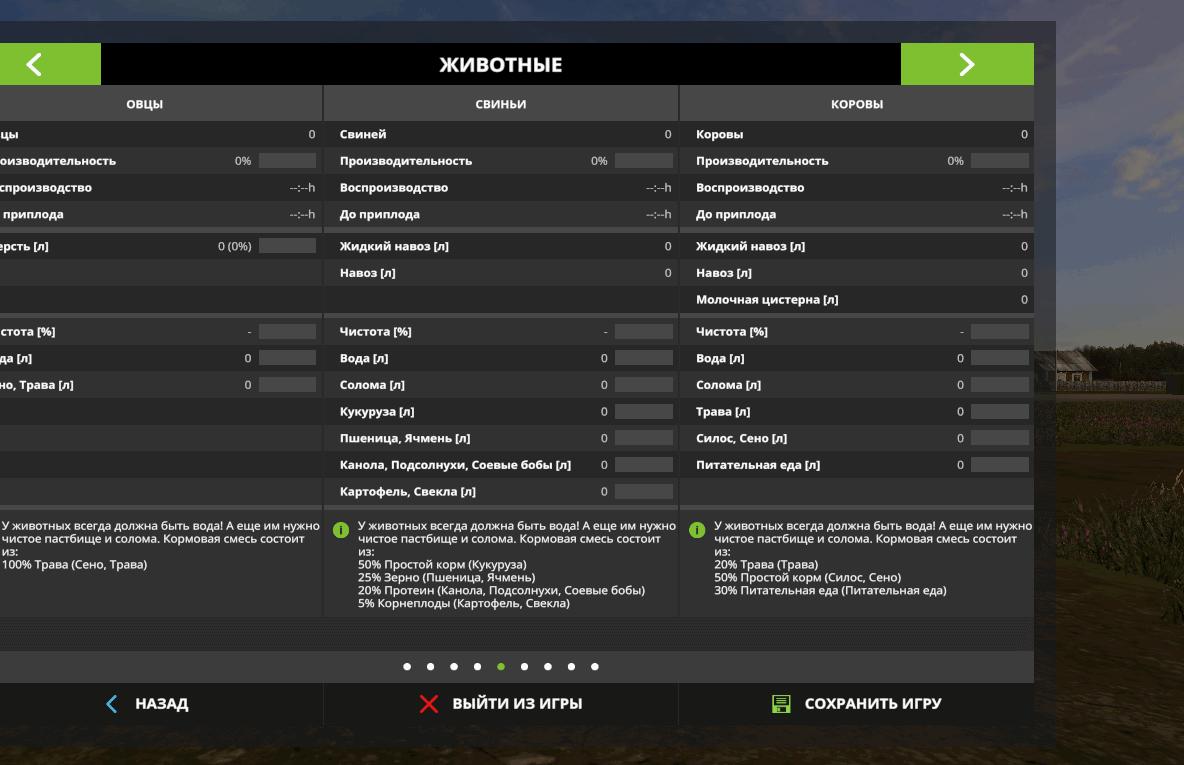Go to next page with right arrow
Image resolution: width=1184 pixels, height=765 pixels.
[966, 65]
